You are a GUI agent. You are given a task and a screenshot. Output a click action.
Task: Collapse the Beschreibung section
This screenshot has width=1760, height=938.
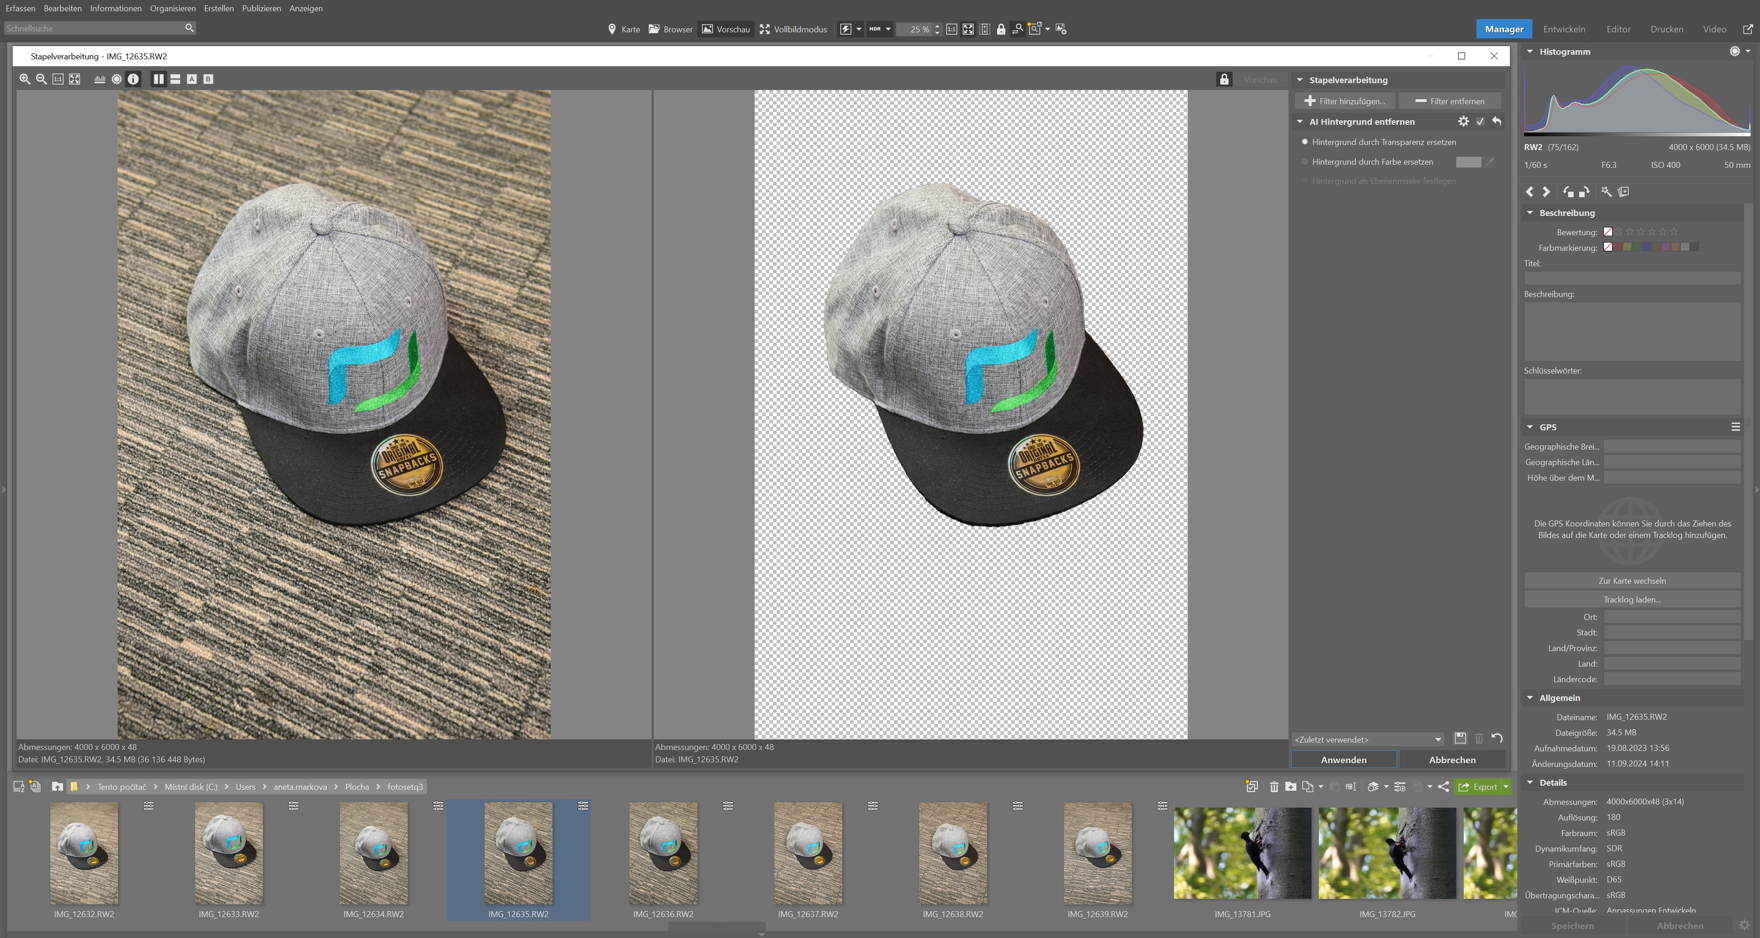click(1530, 213)
